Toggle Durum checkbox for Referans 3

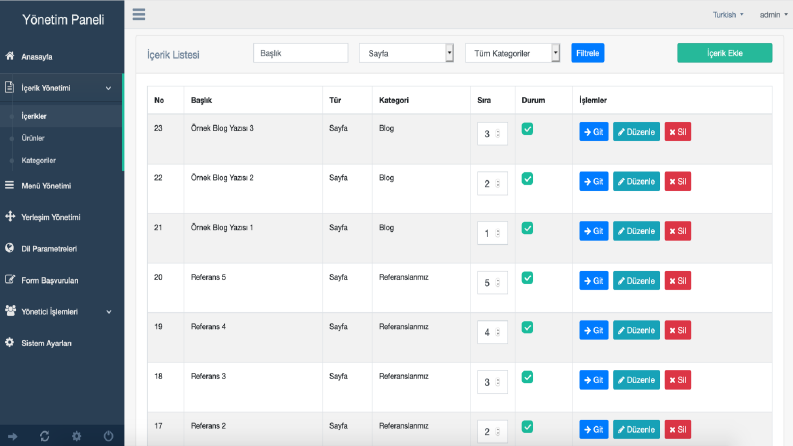point(527,377)
